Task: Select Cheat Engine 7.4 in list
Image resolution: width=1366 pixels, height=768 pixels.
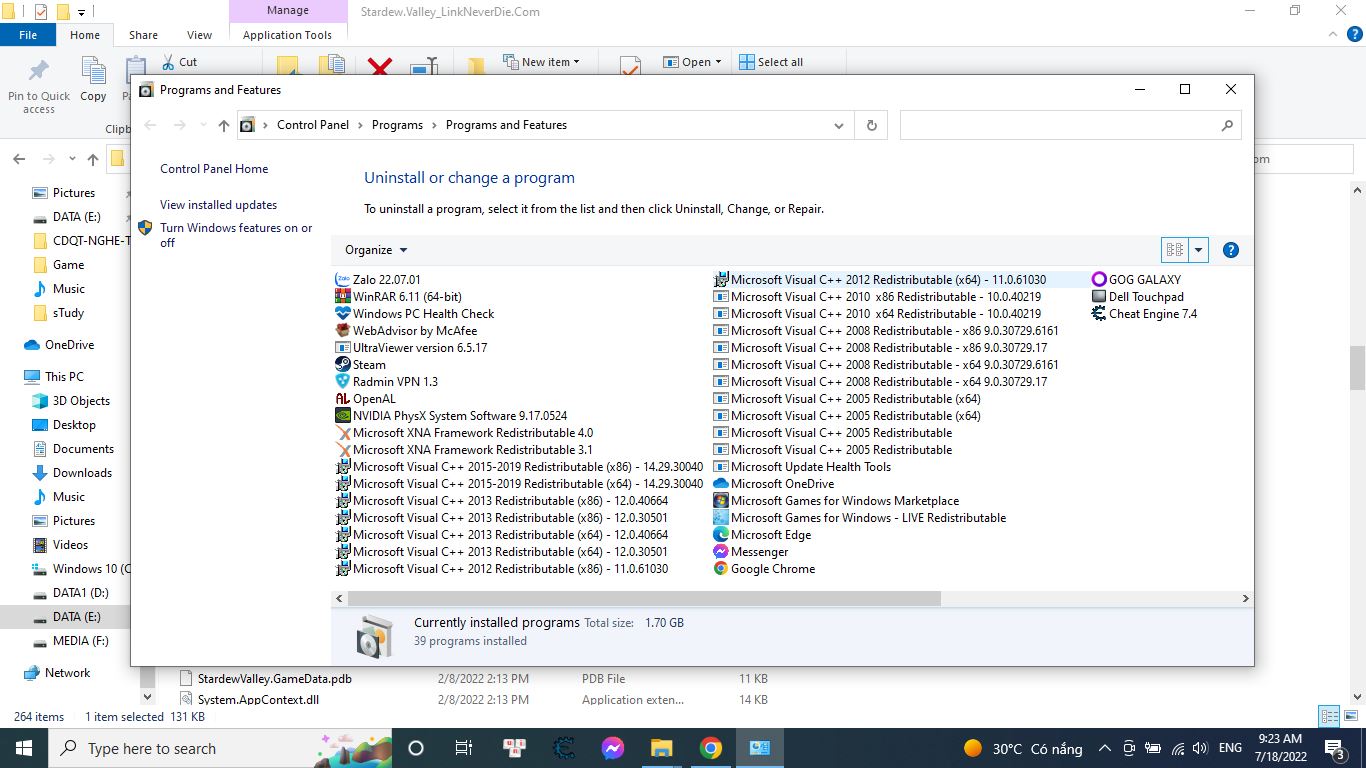Action: tap(1152, 314)
